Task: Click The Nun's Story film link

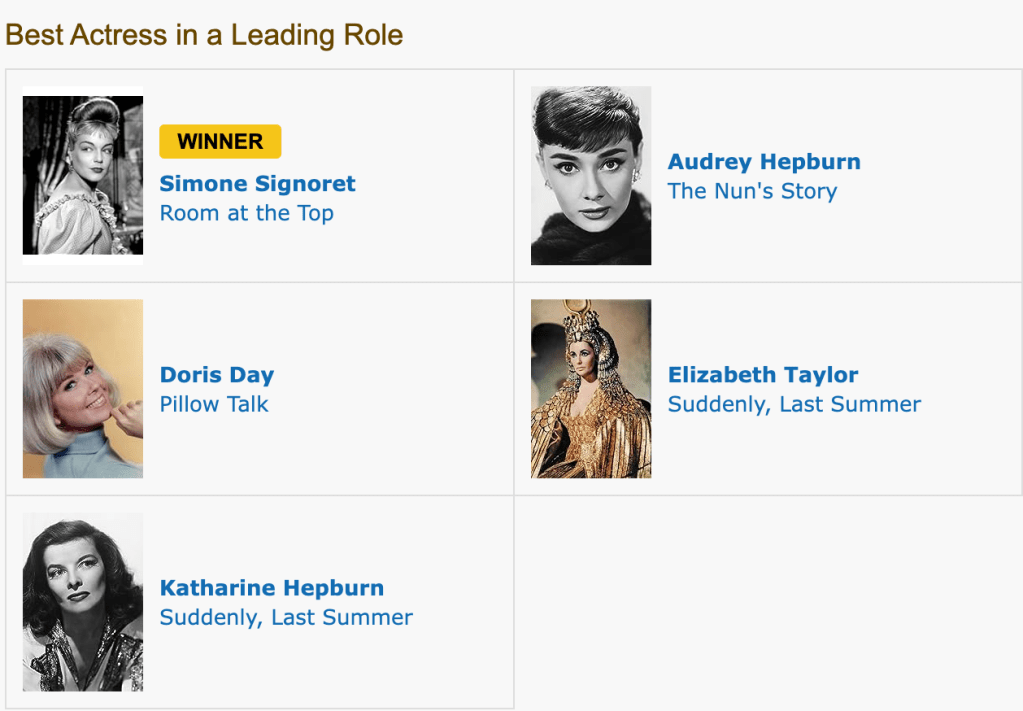Action: (x=752, y=191)
